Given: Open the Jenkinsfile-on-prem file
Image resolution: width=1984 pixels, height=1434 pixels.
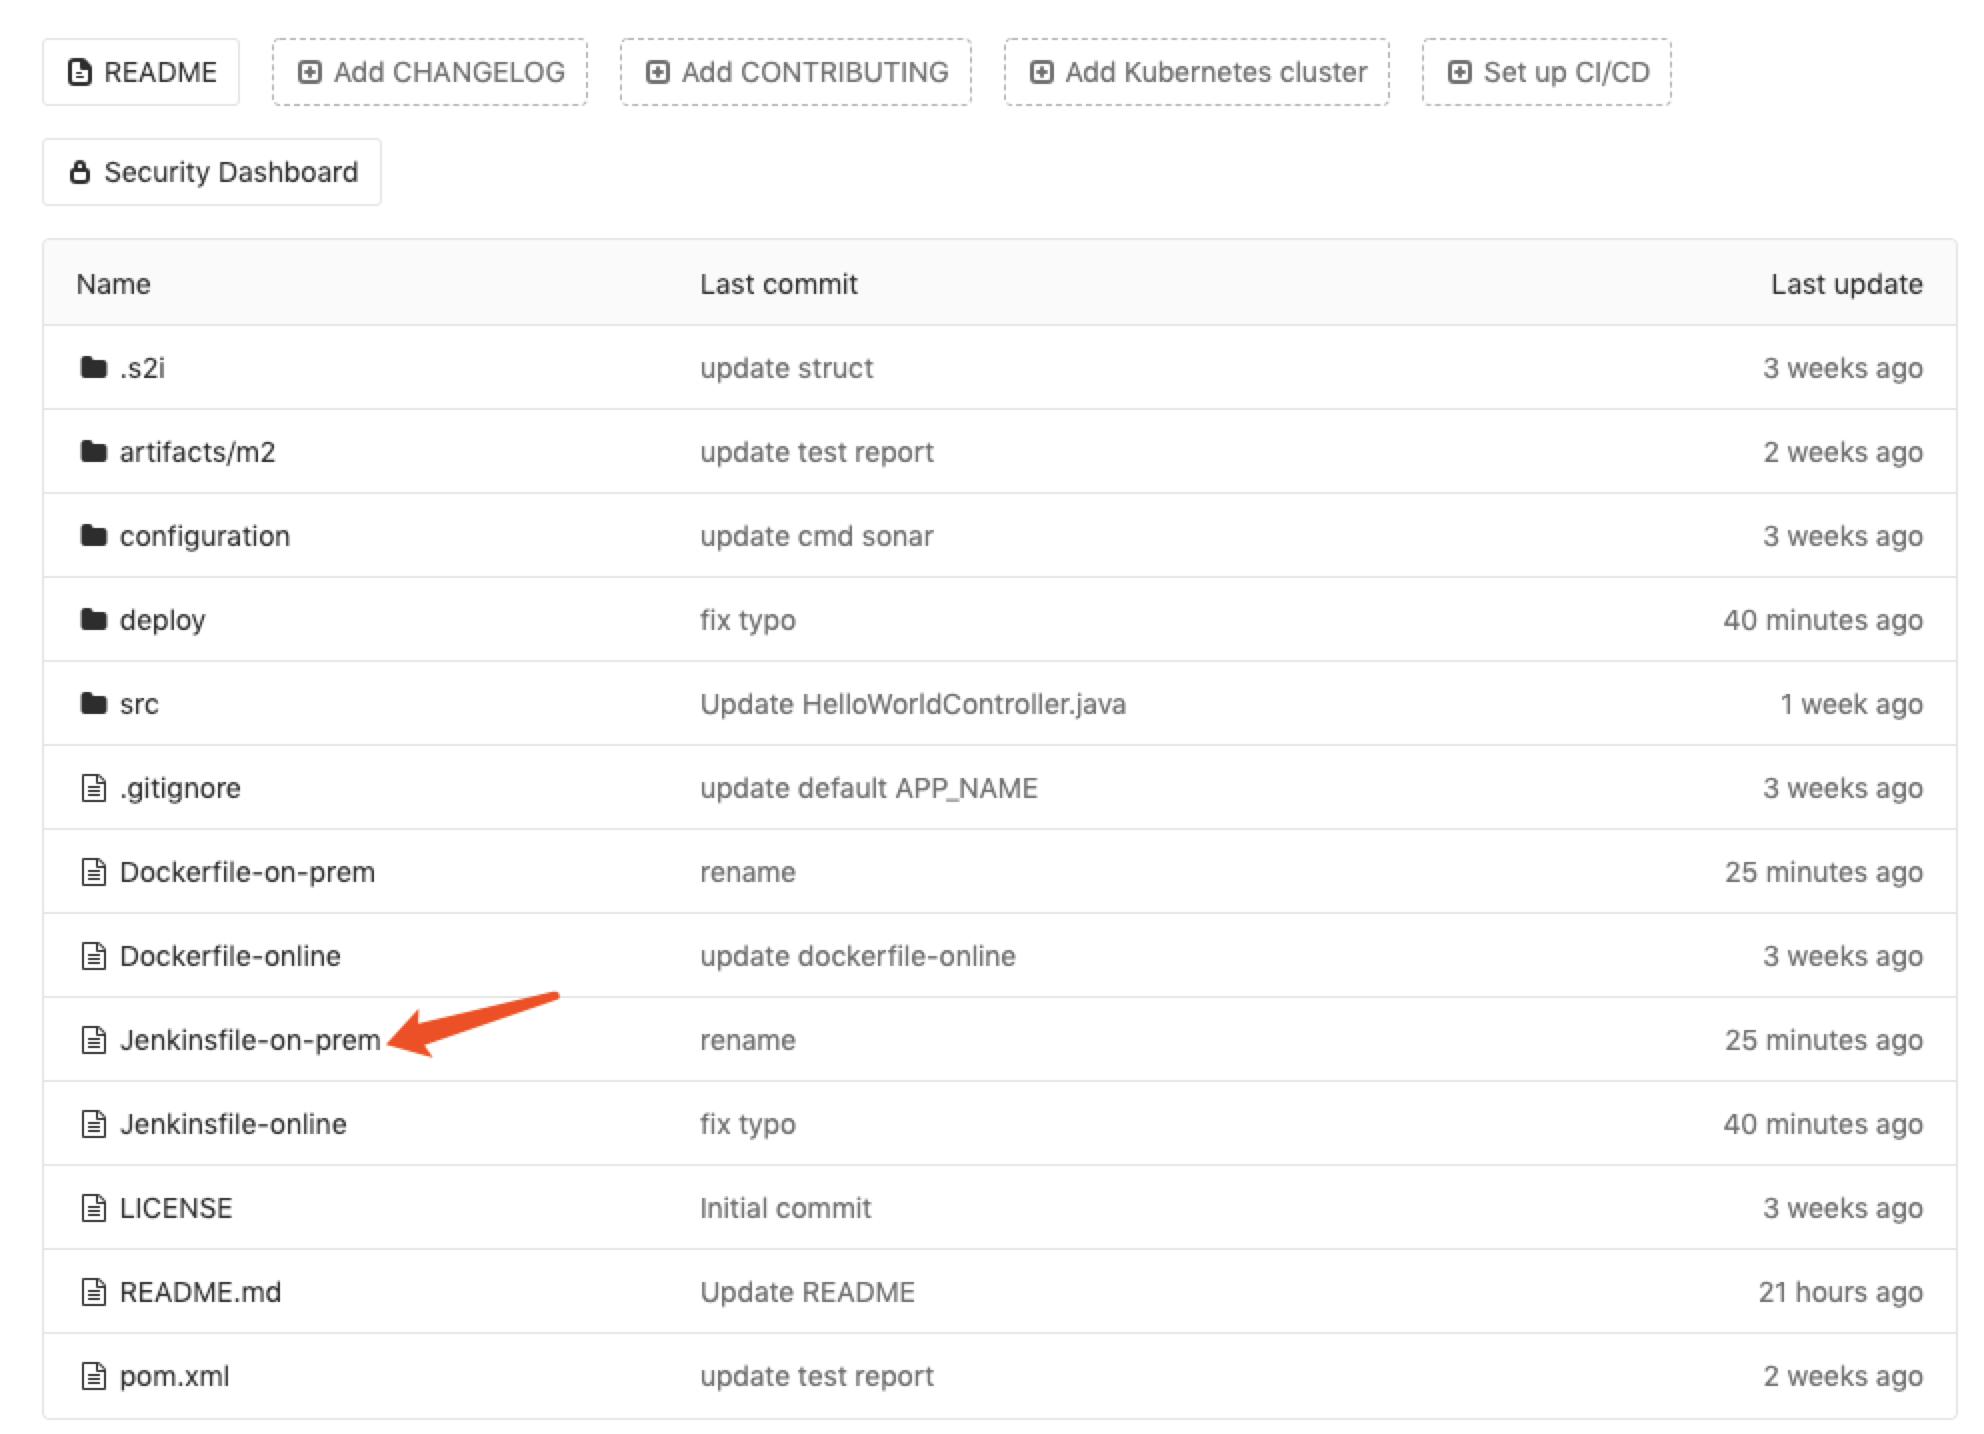Looking at the screenshot, I should (249, 1040).
